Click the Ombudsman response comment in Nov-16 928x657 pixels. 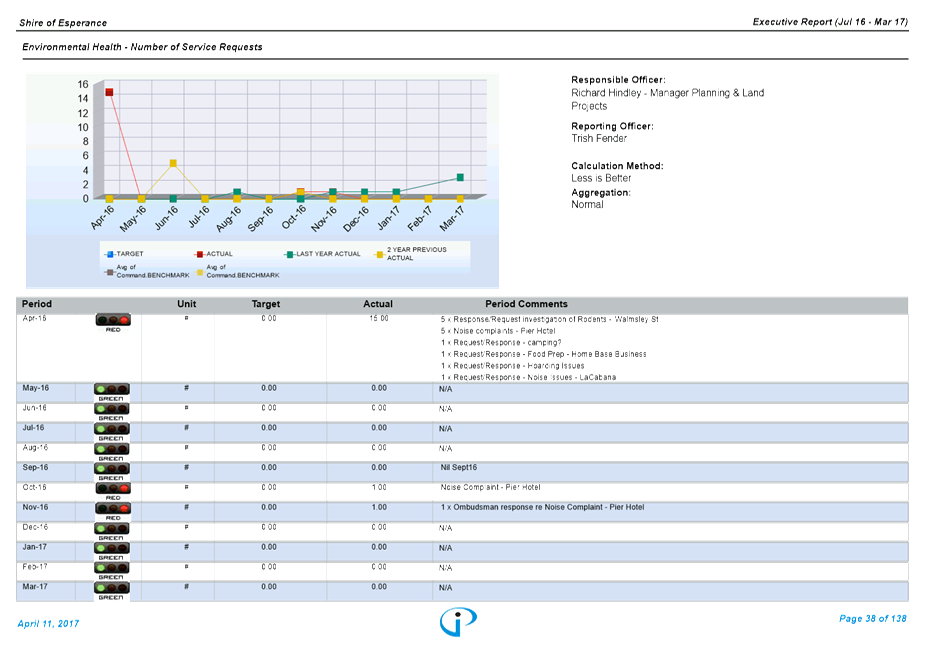[542, 507]
